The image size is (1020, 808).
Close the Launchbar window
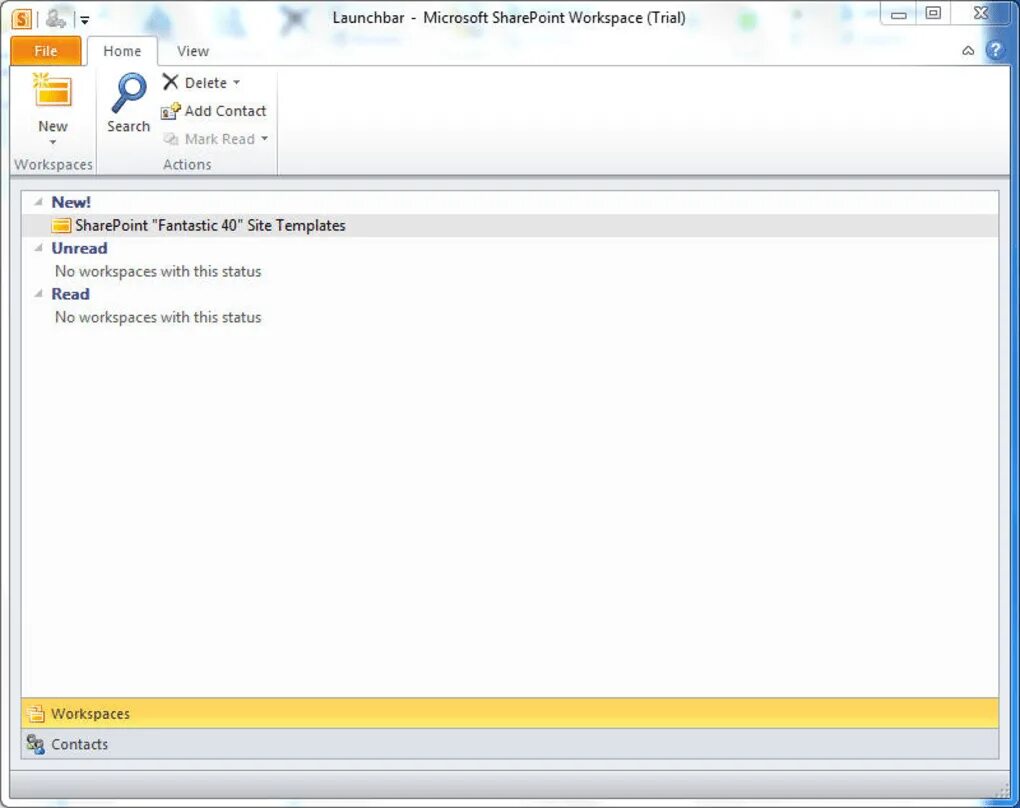pyautogui.click(x=982, y=14)
